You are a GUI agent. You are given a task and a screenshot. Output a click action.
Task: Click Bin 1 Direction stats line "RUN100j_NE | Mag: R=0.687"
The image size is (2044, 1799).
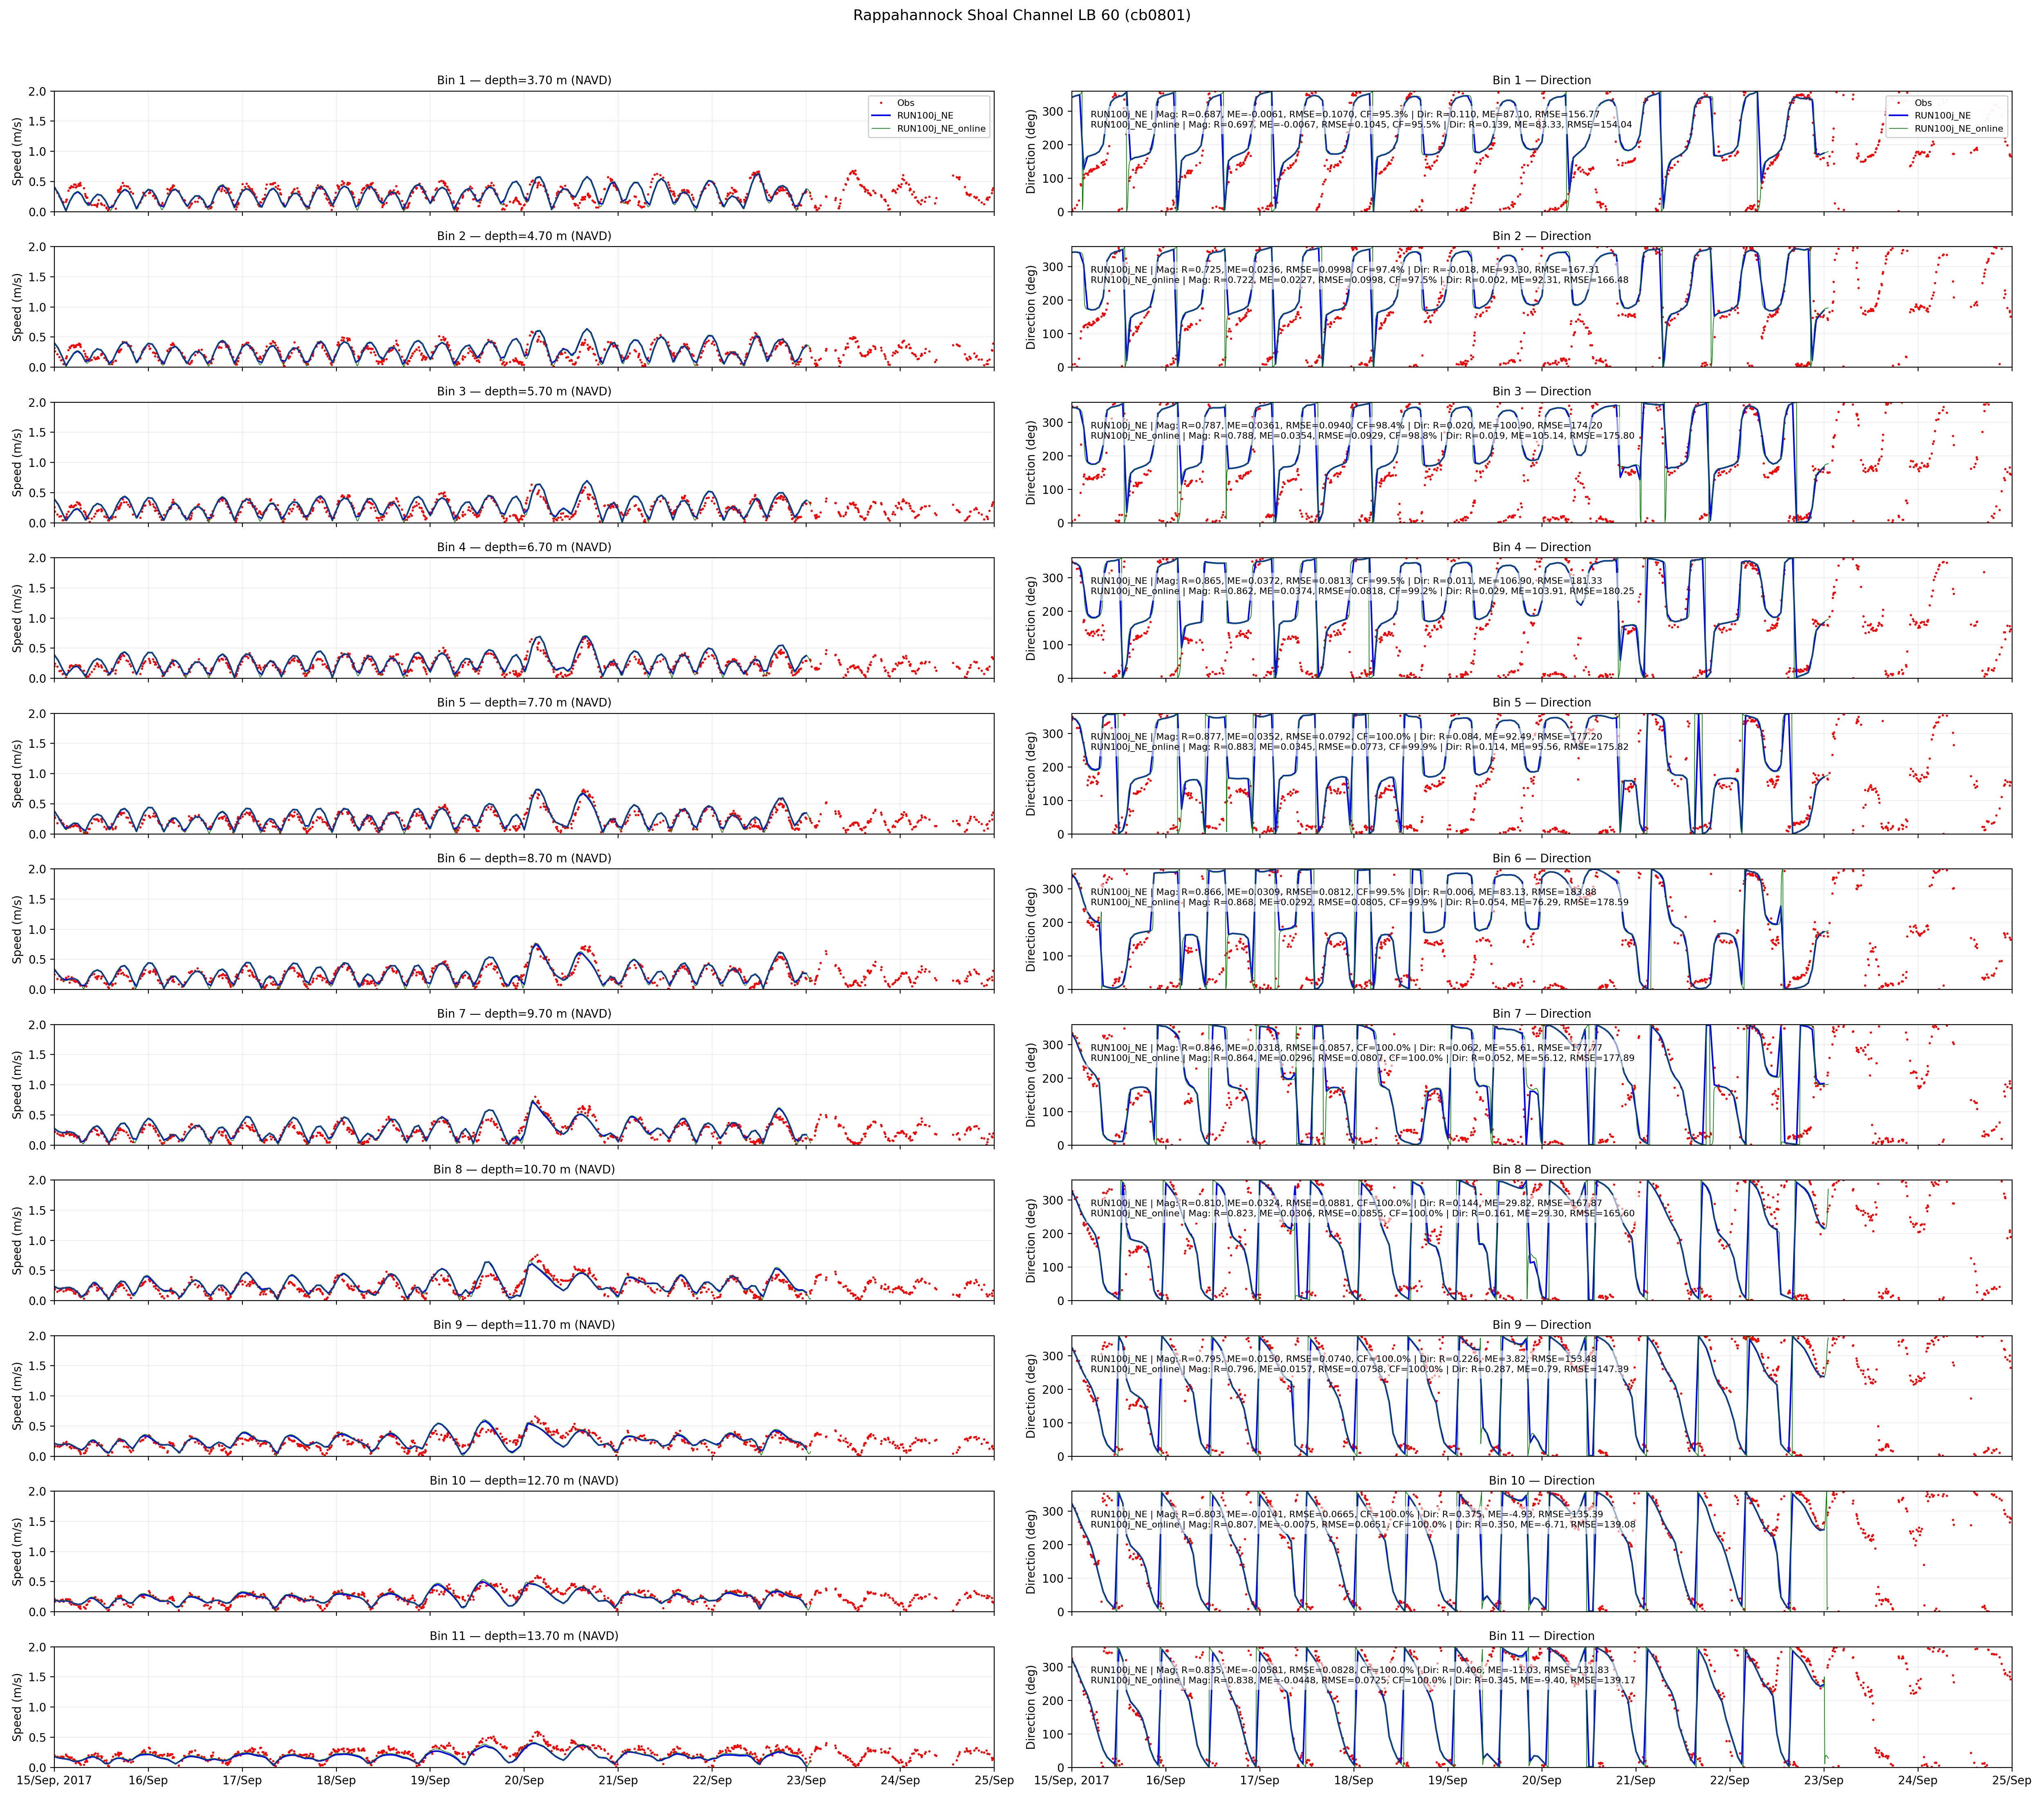tap(1345, 114)
